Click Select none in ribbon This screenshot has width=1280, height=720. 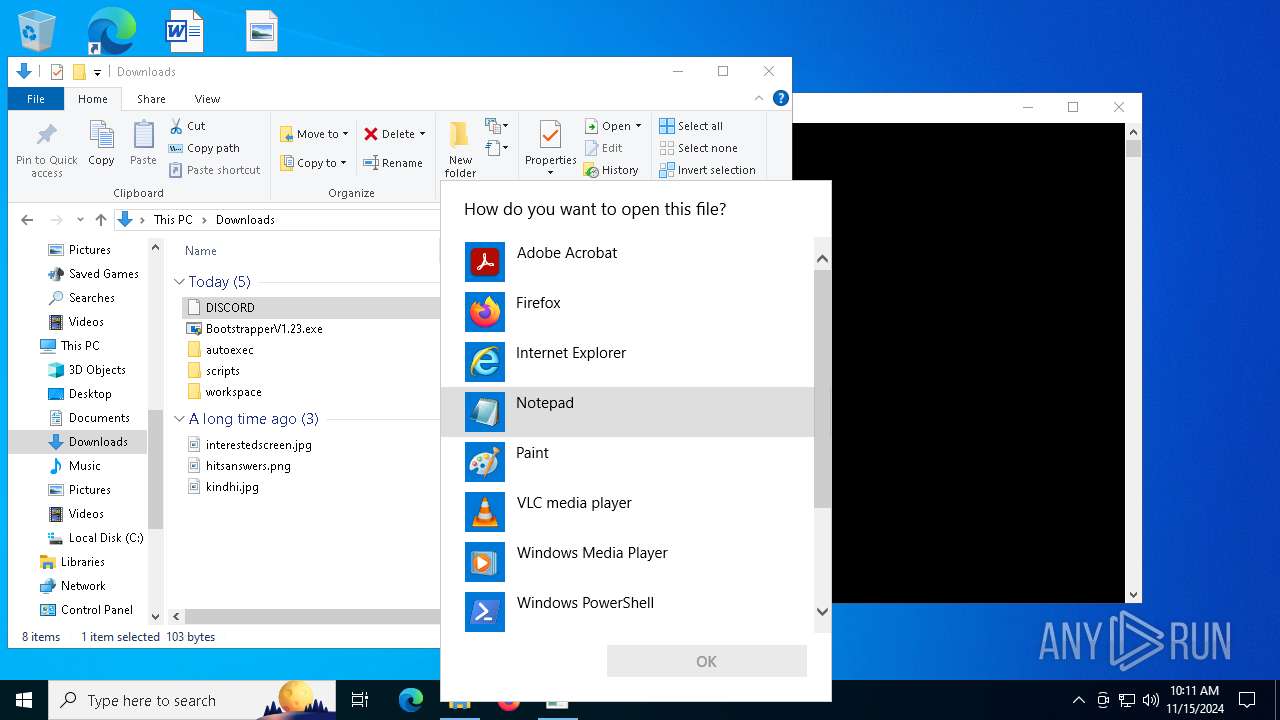pyautogui.click(x=698, y=148)
